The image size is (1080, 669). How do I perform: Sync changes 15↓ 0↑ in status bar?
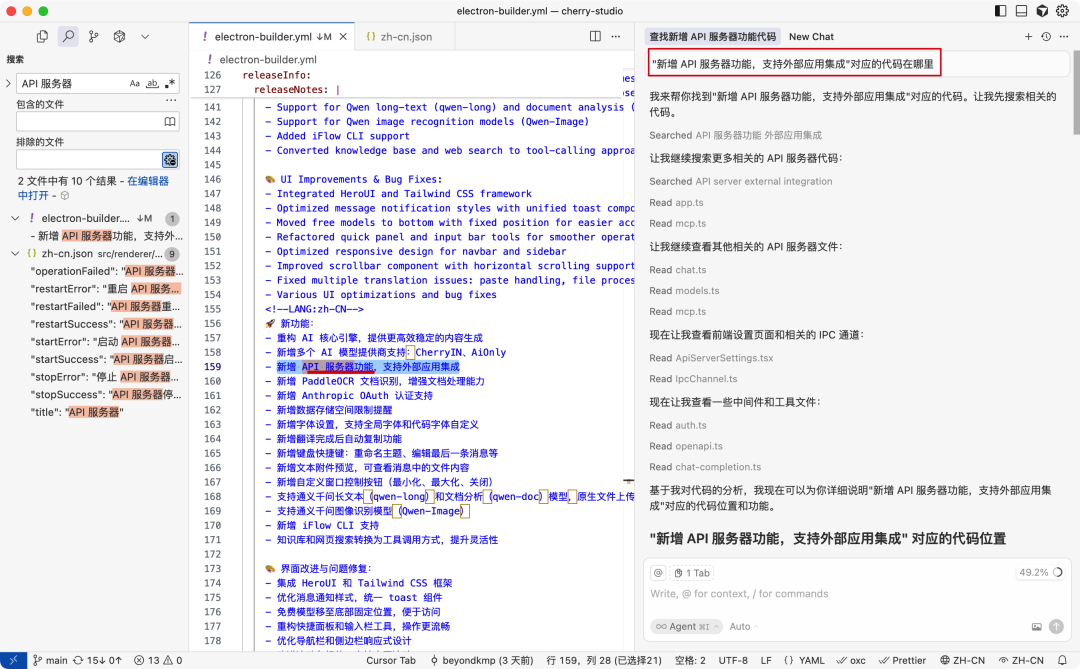98,660
